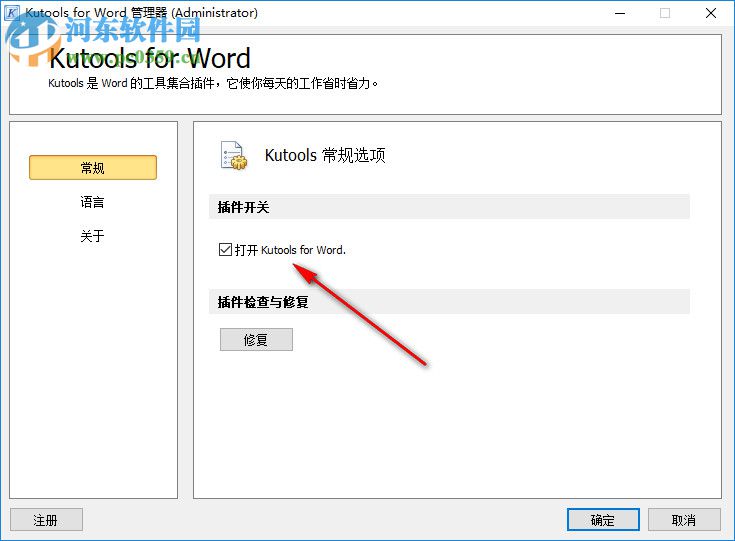
Task: Open the 语言 settings section
Action: click(92, 202)
